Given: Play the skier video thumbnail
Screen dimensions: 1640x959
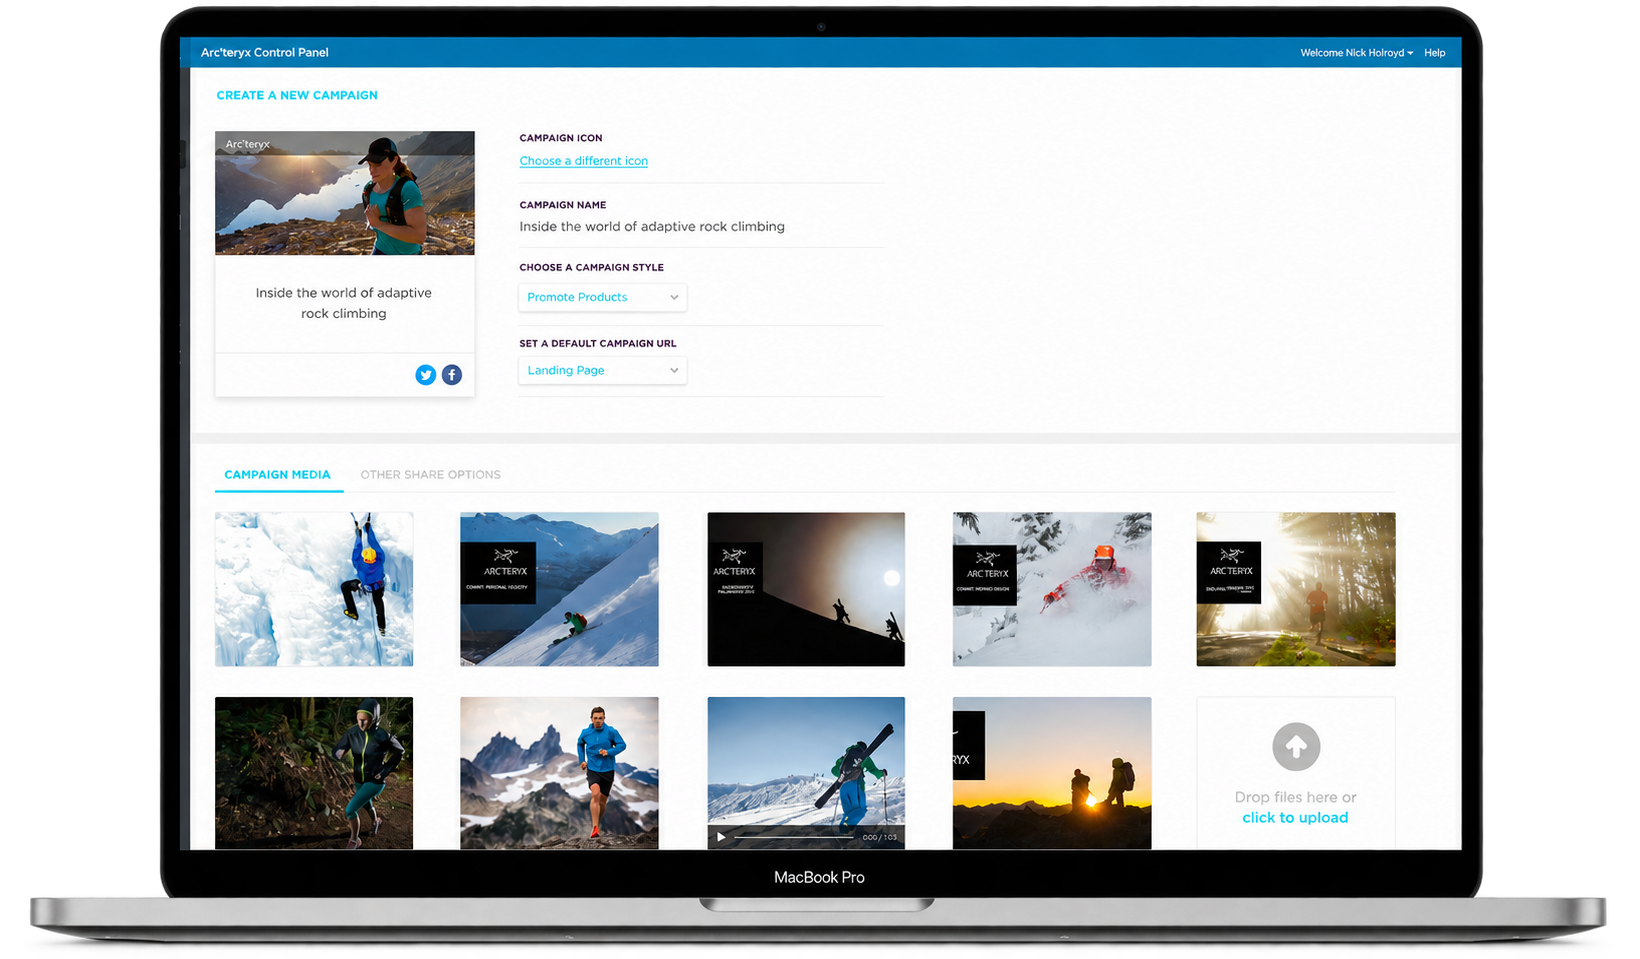Looking at the screenshot, I should (x=721, y=837).
